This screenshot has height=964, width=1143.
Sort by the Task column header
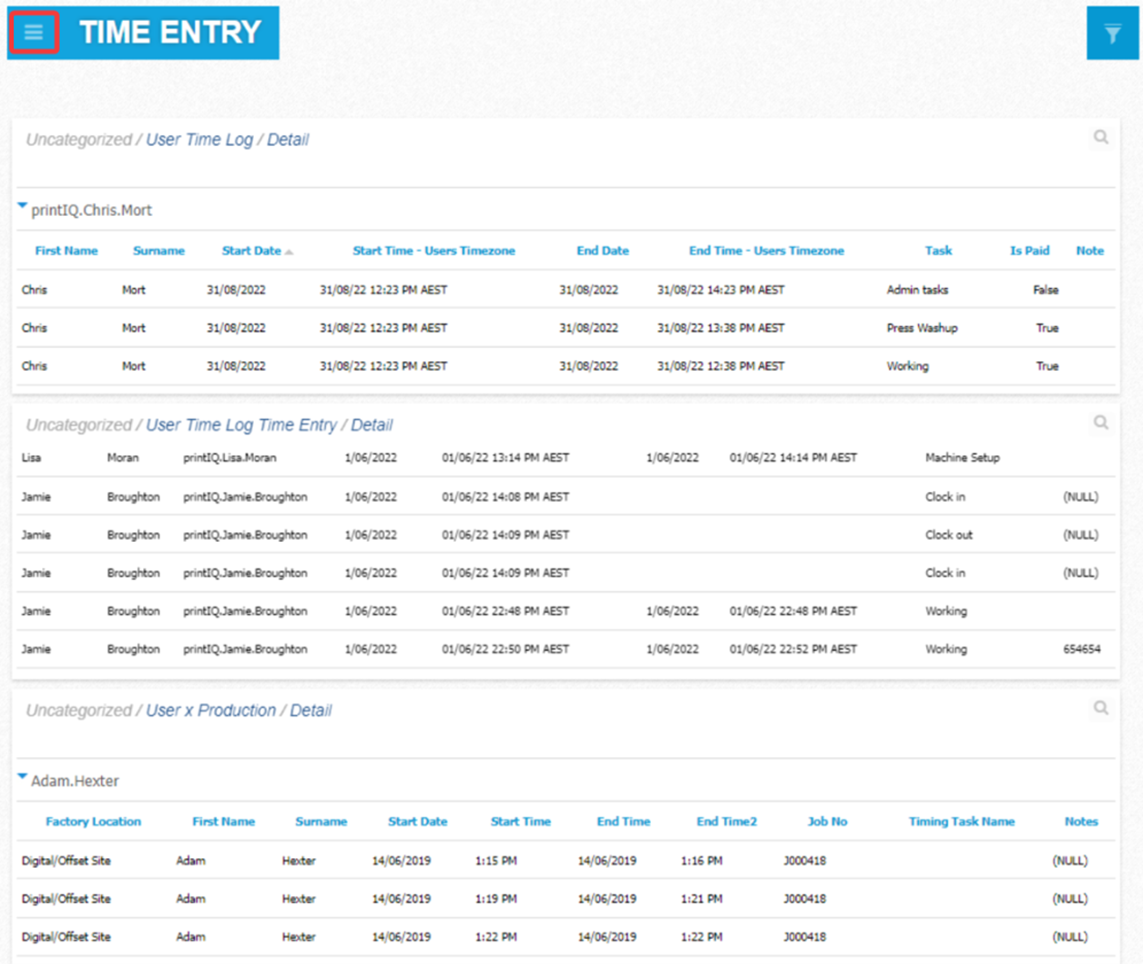click(x=938, y=251)
